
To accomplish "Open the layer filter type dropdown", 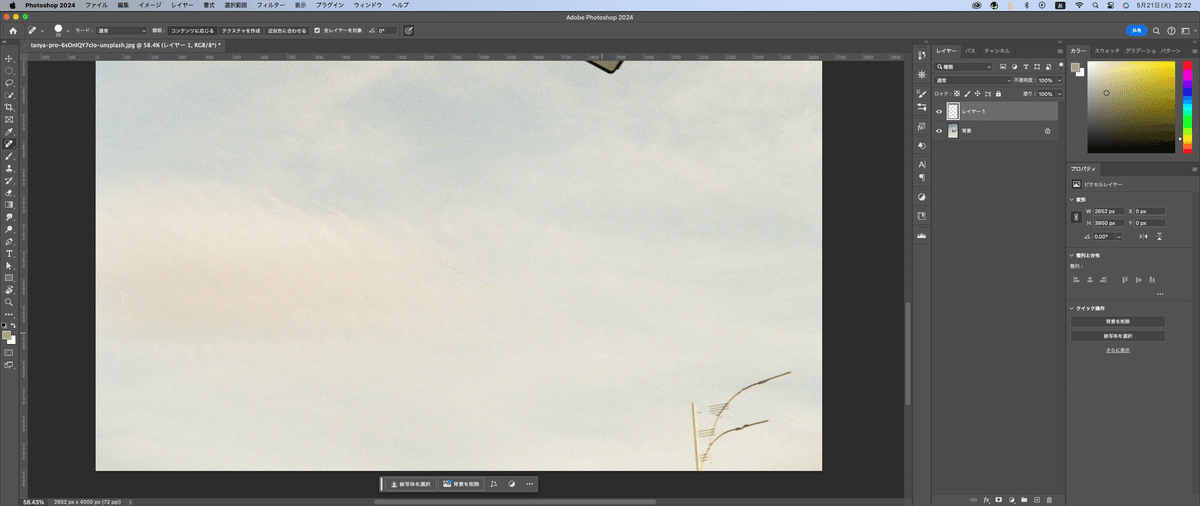I will [964, 67].
